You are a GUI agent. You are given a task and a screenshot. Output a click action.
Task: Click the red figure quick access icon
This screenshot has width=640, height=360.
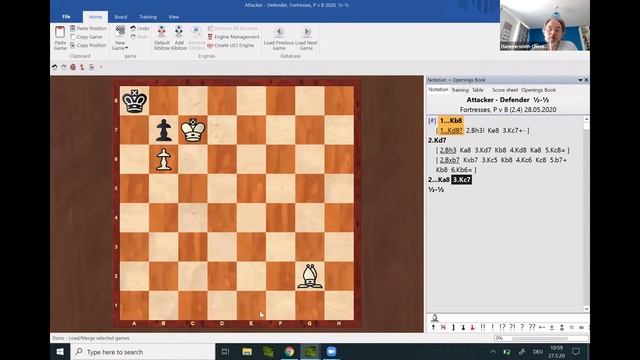(x=82, y=67)
